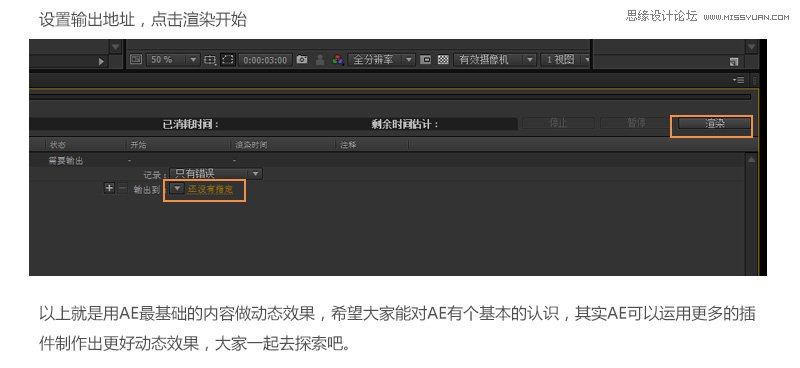The image size is (800, 368).
Task: Click the always preview this view icon
Action: tap(136, 60)
